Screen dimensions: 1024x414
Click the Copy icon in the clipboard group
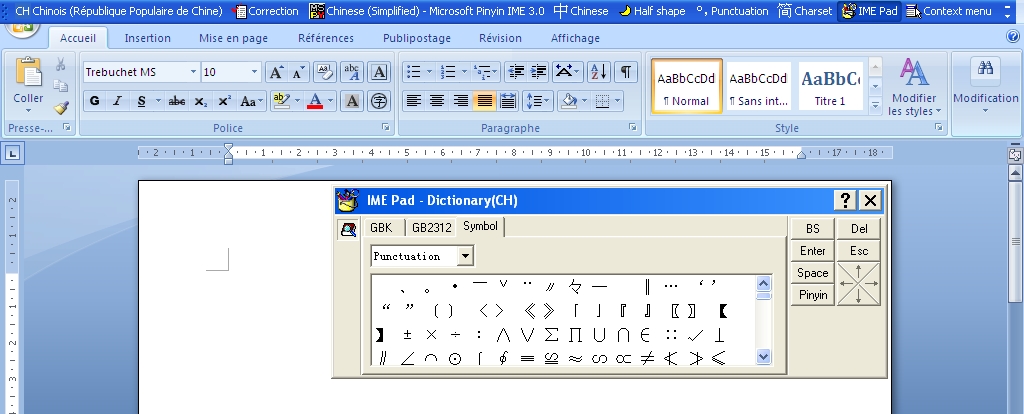(x=60, y=86)
